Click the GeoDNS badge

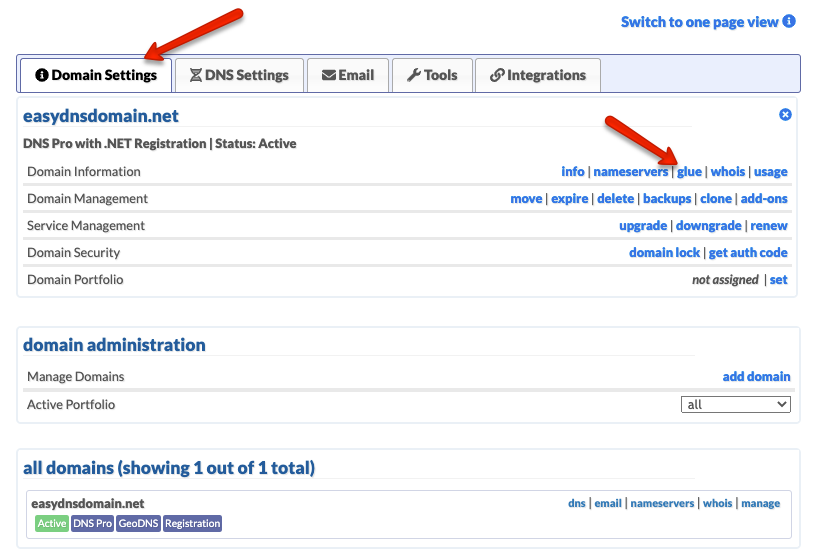[x=138, y=523]
